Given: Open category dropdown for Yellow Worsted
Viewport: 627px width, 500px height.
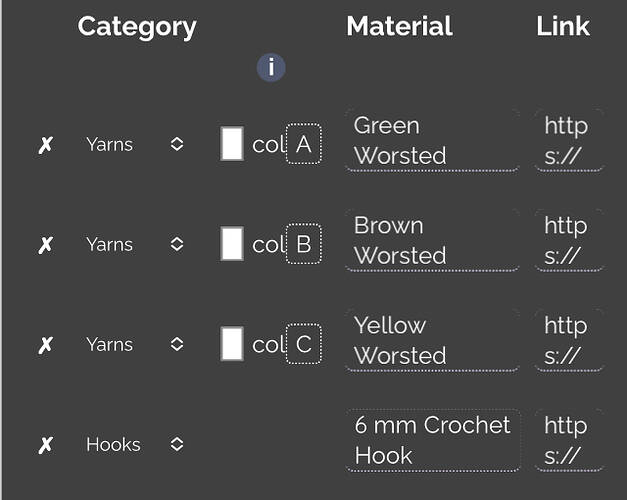Looking at the screenshot, I should click(135, 344).
